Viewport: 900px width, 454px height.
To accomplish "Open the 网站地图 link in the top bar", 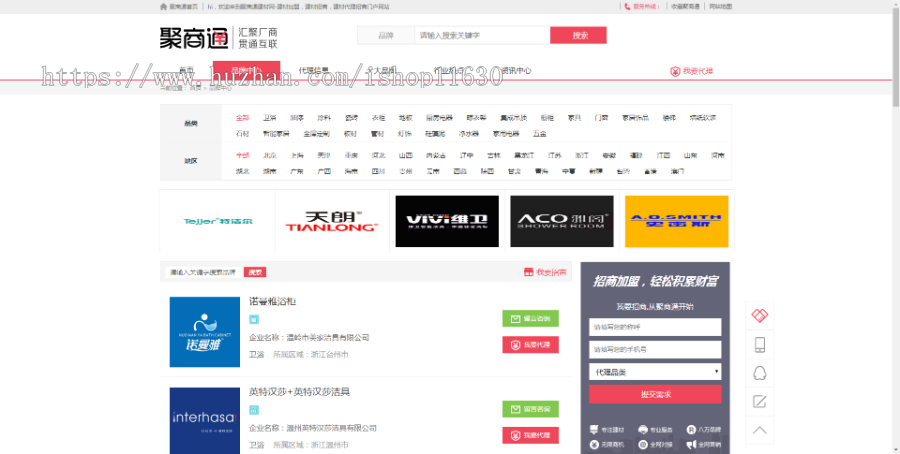I will point(720,6).
